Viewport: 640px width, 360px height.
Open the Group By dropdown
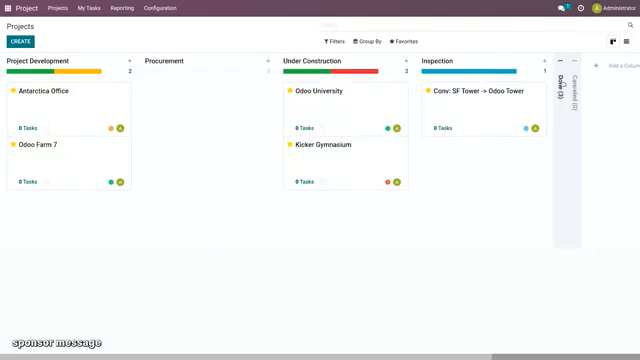pyautogui.click(x=367, y=42)
